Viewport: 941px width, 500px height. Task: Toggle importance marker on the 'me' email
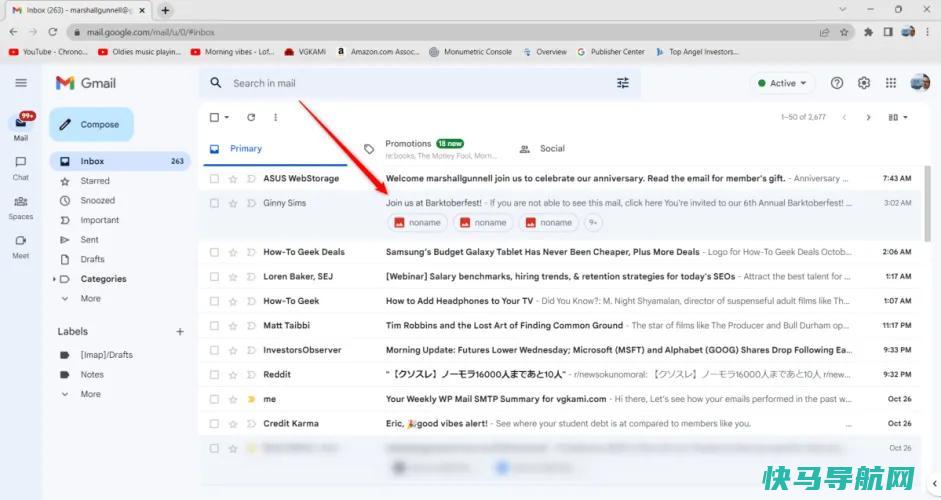pos(251,399)
